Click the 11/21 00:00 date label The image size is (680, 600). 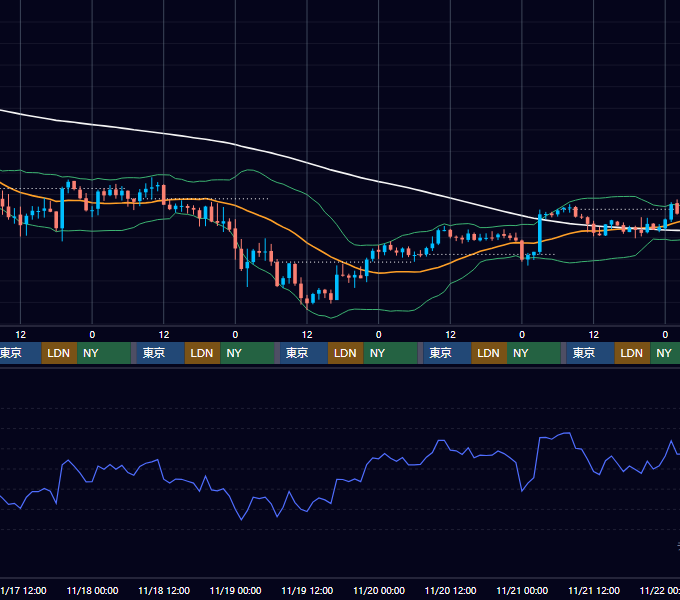(x=522, y=590)
